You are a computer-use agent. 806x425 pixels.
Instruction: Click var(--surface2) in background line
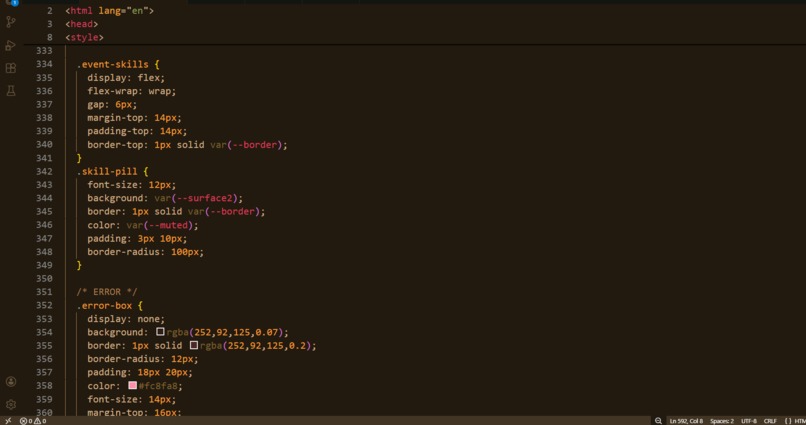point(198,198)
